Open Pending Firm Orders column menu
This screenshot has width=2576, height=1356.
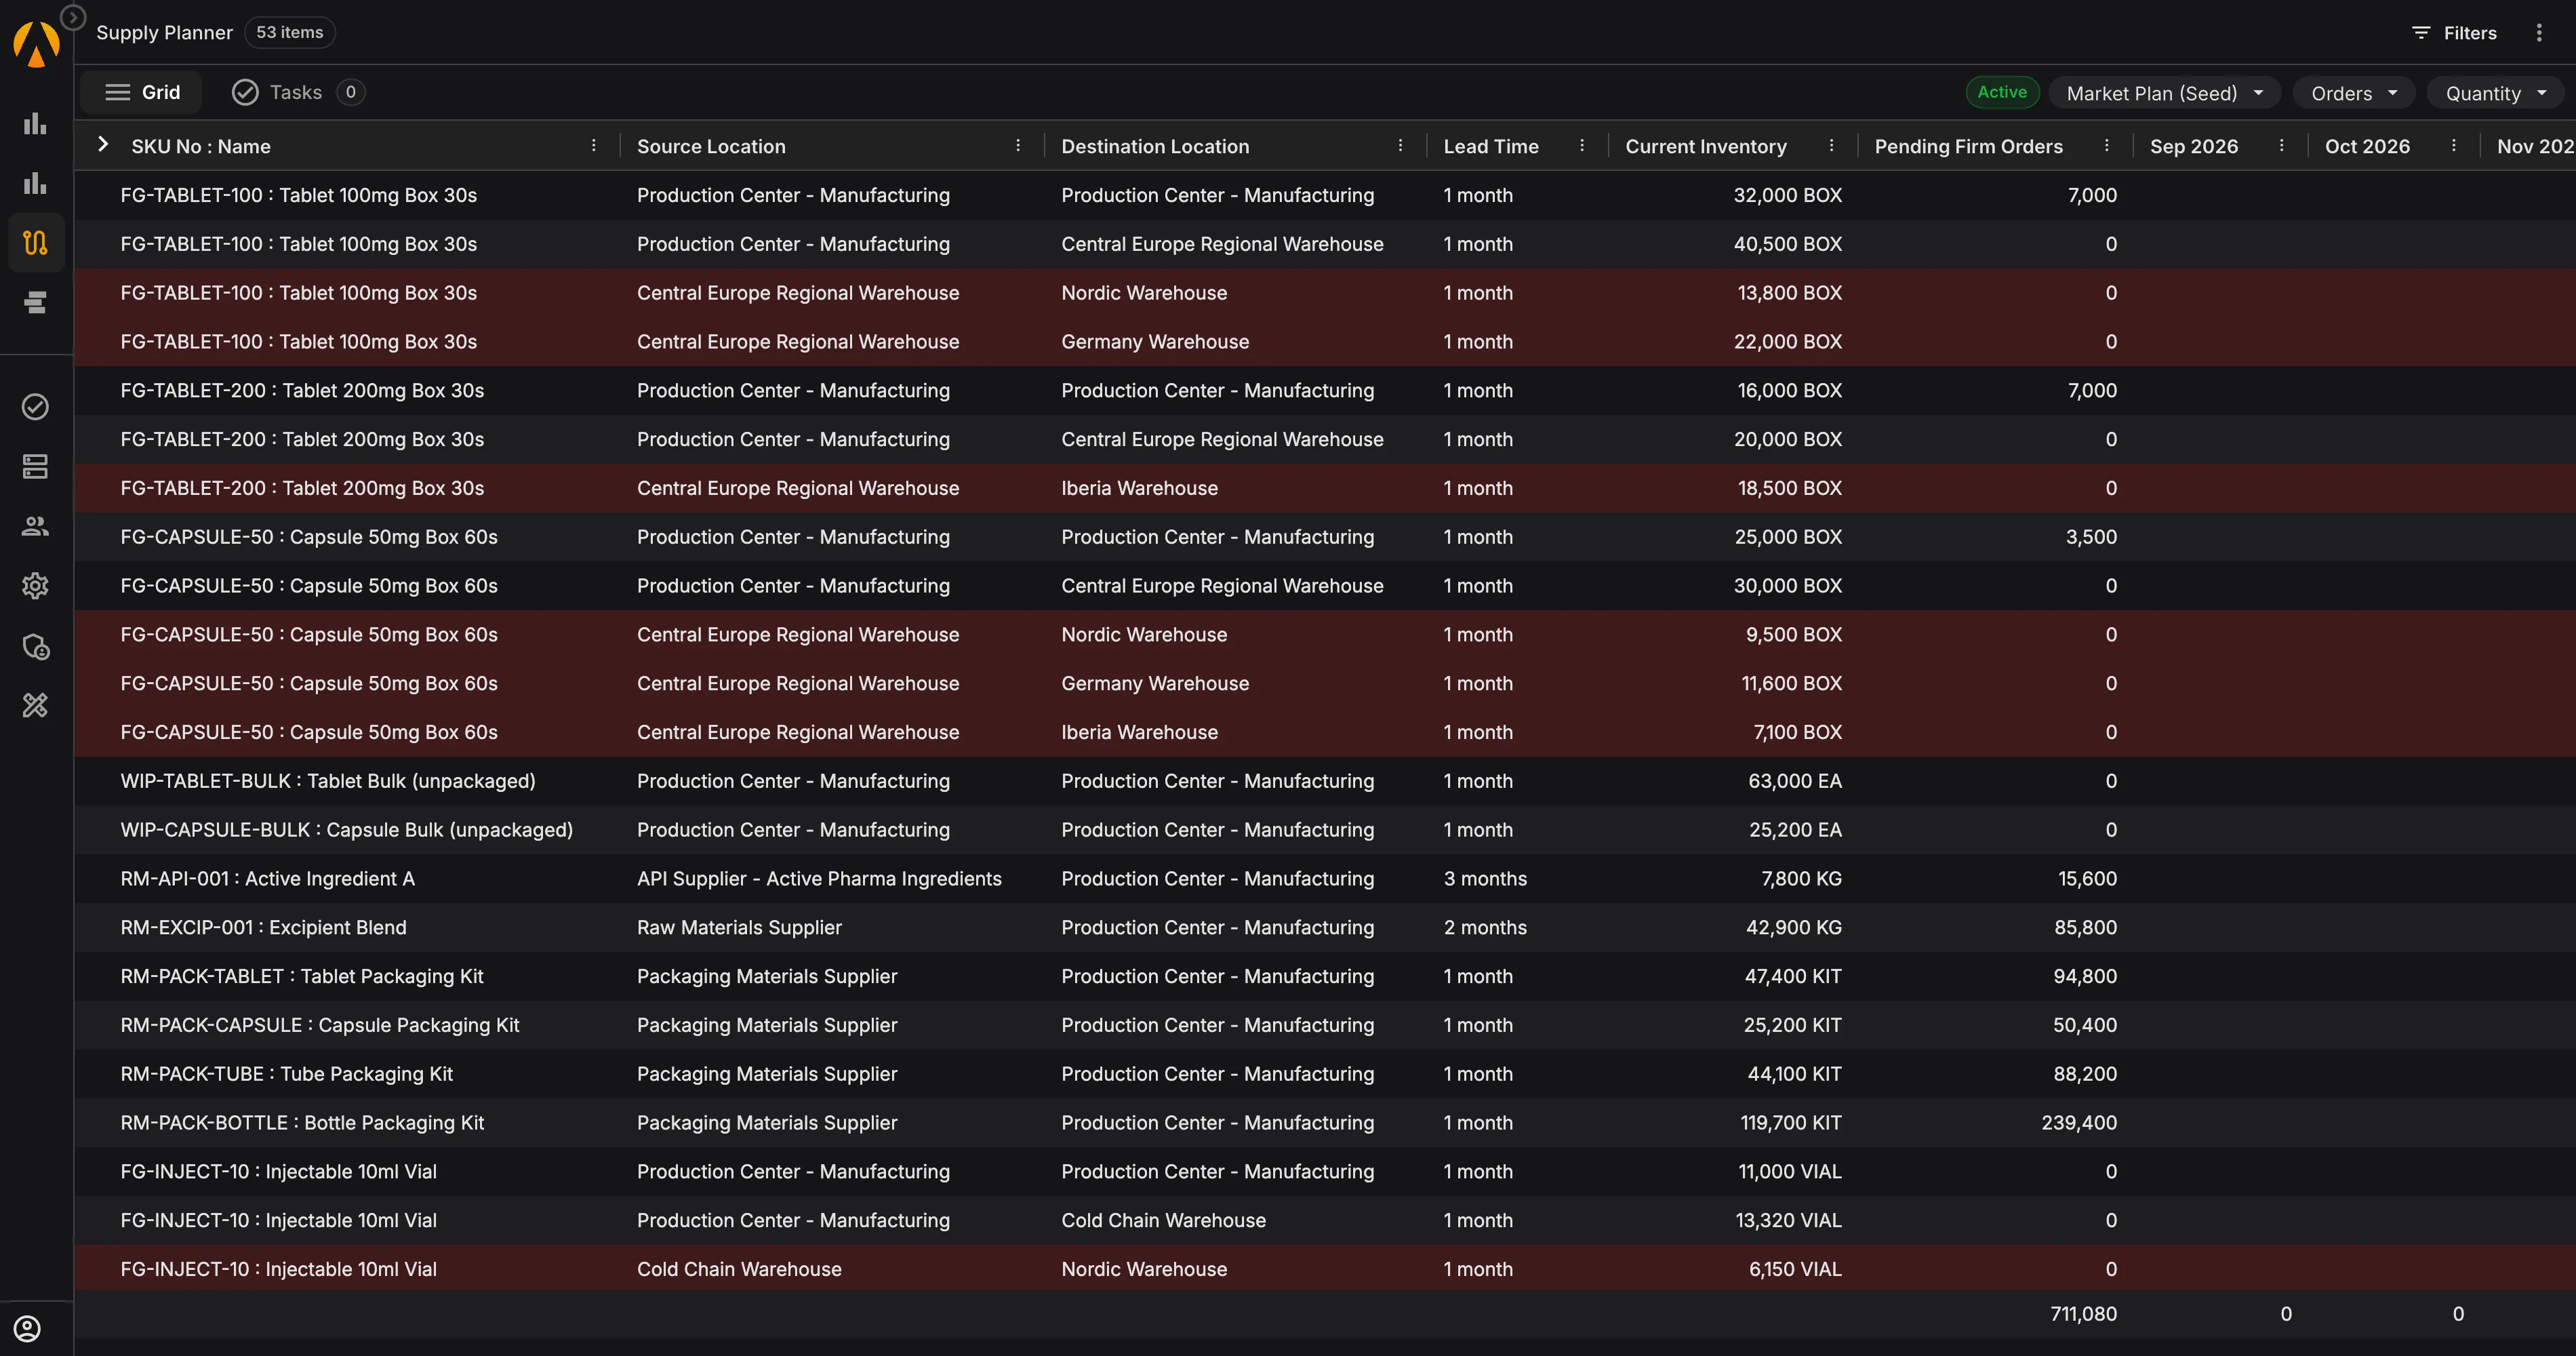click(x=2106, y=146)
